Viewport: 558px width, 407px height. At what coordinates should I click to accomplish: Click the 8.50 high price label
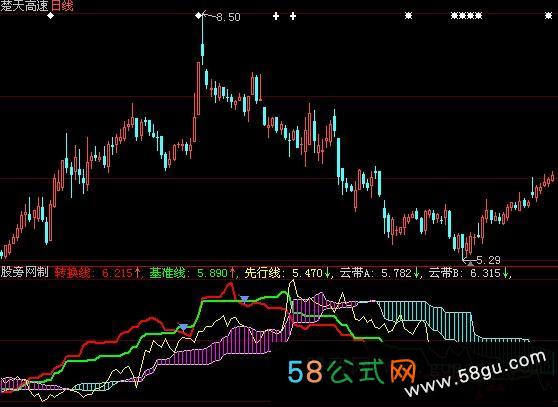(x=228, y=17)
